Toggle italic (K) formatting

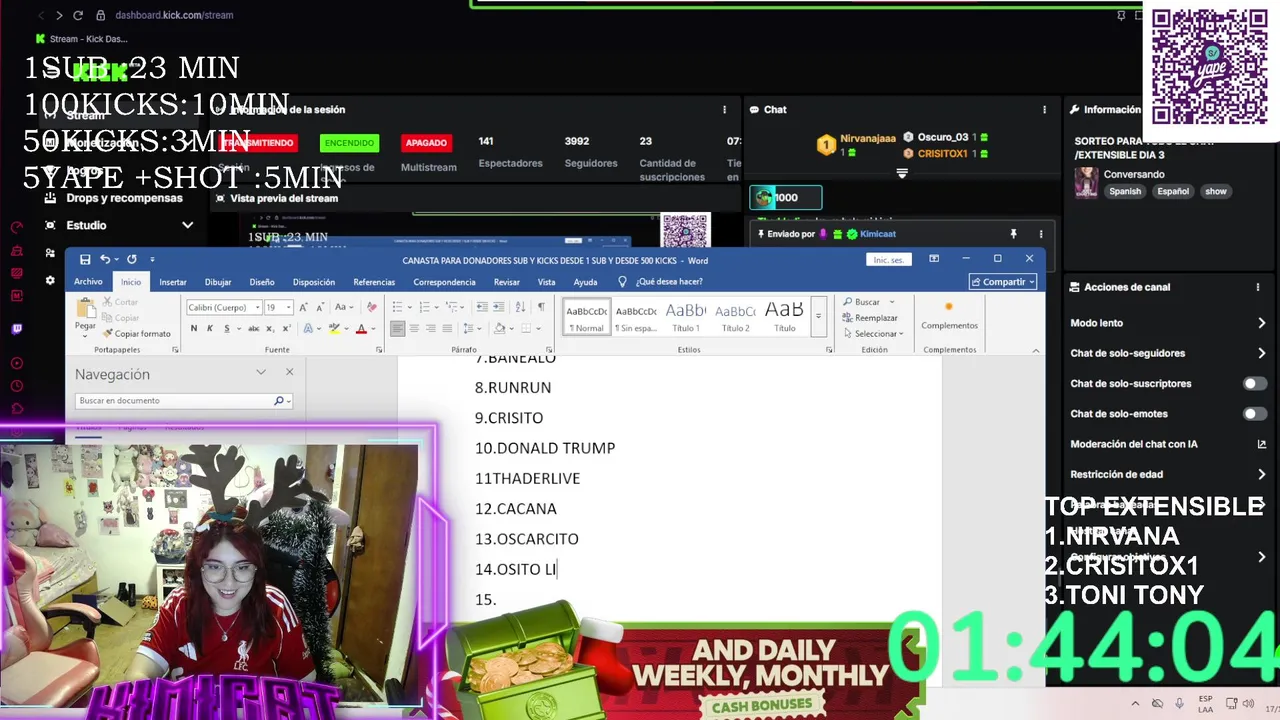pos(209,328)
